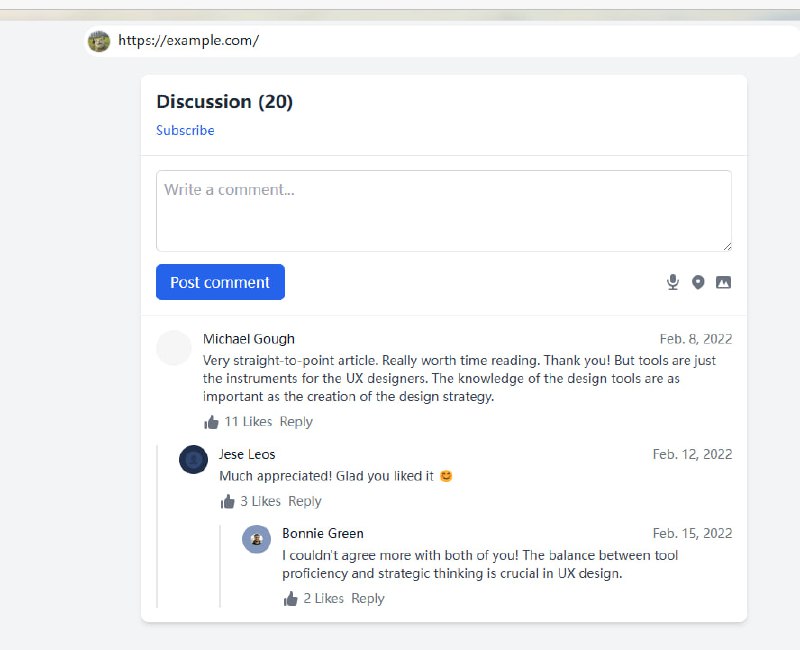This screenshot has width=800, height=650.
Task: Like Michael Gough's comment with thumbs-up
Action: pos(211,422)
